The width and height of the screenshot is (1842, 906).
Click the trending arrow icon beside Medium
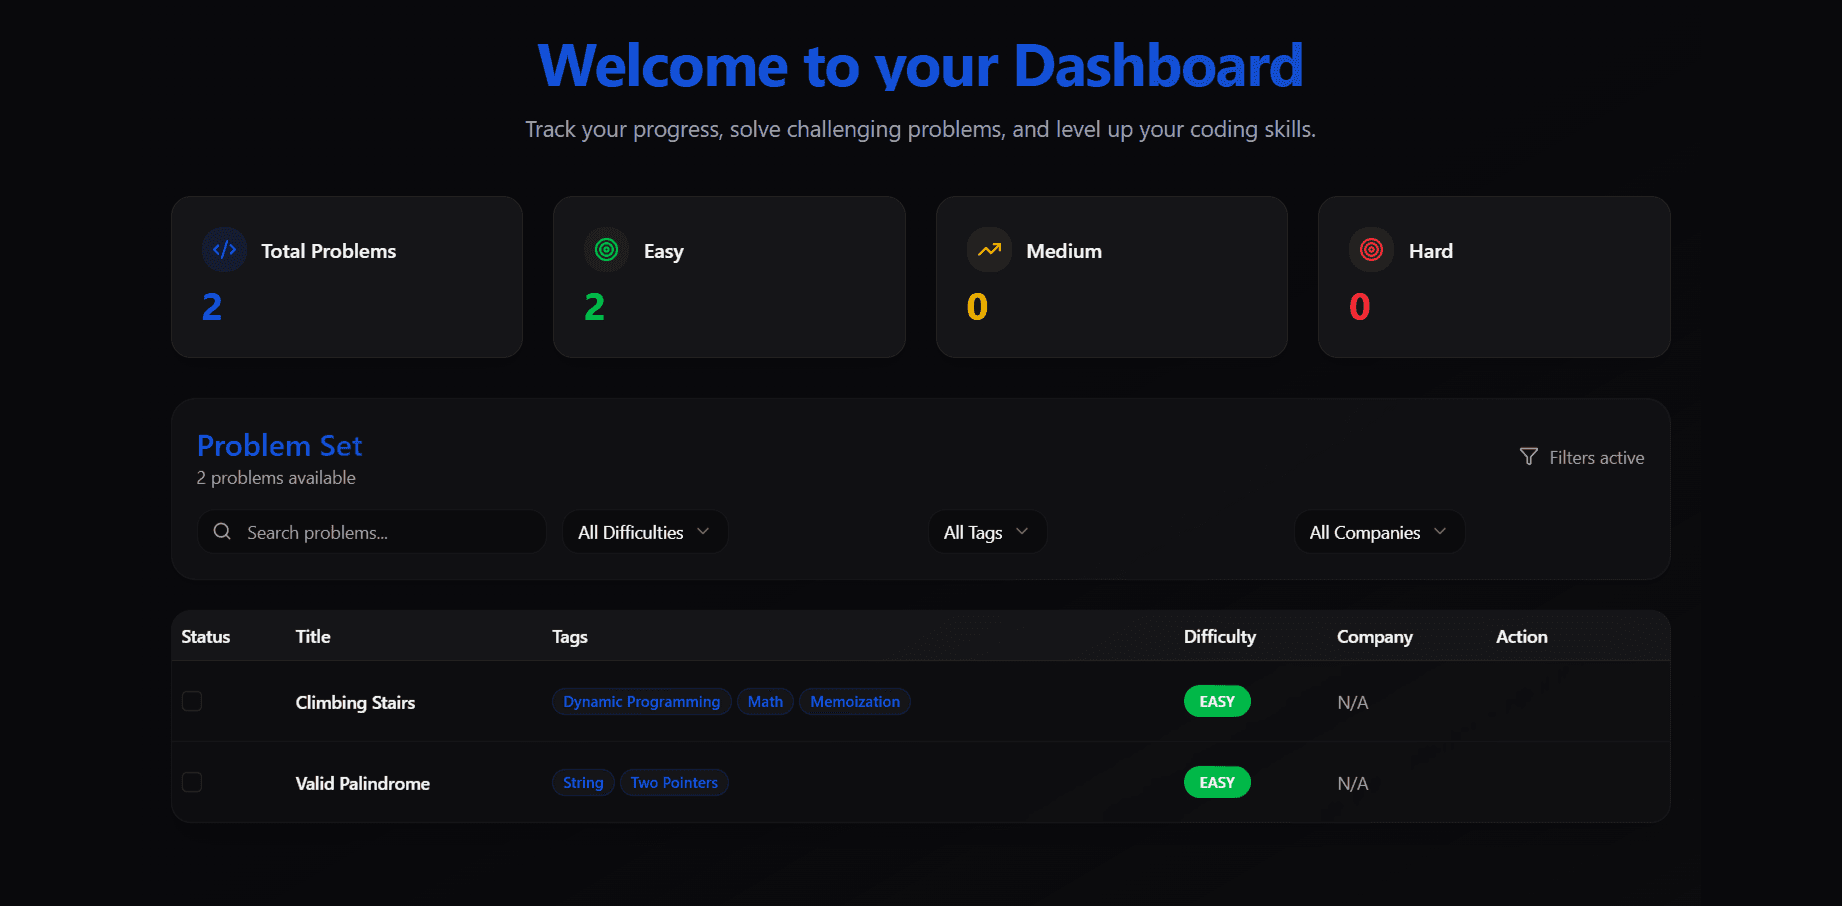[989, 250]
